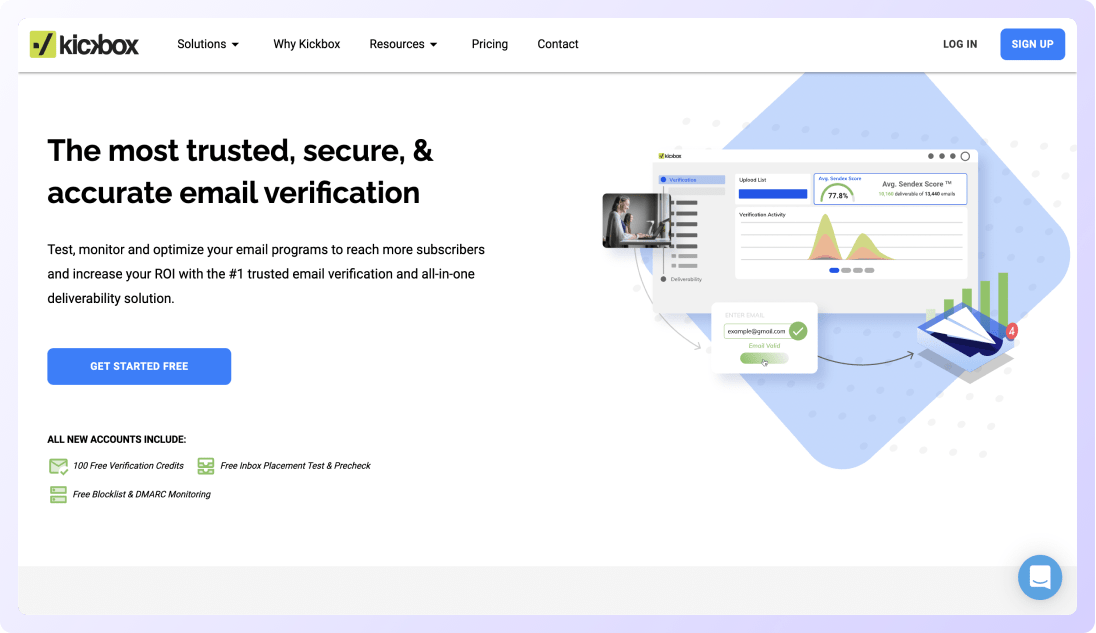Click the Free Blocklist & DMARC Monitoring icon
Image resolution: width=1096 pixels, height=633 pixels.
coord(58,494)
